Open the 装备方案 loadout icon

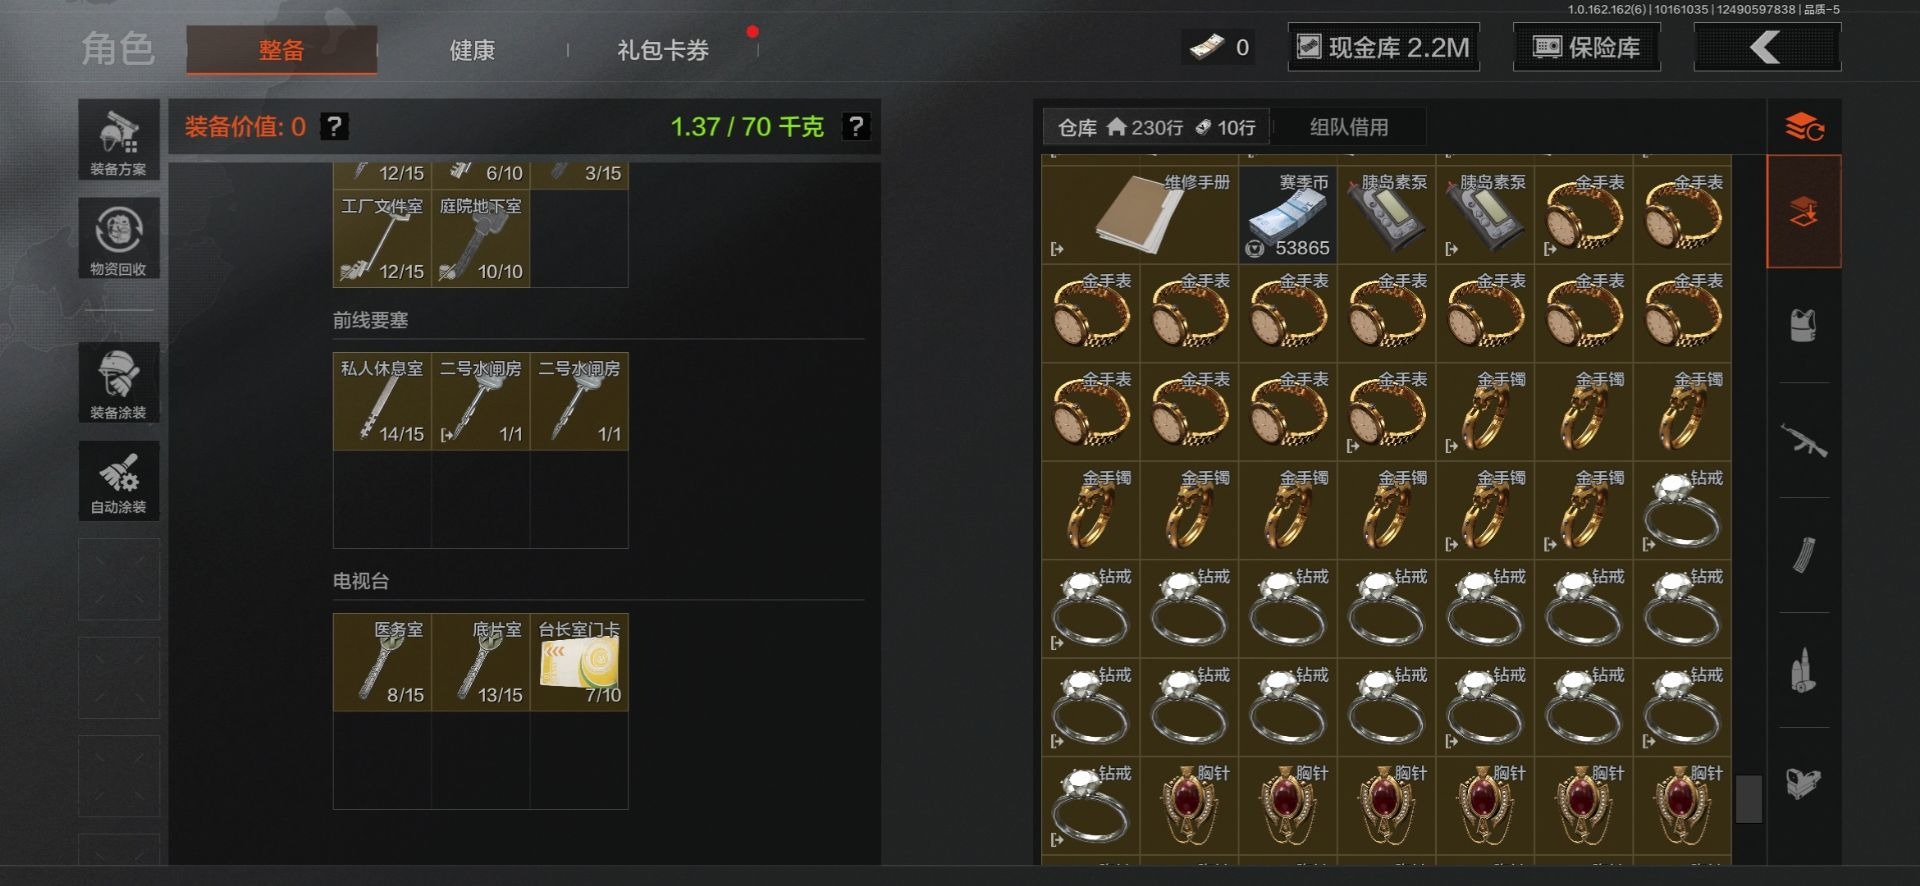click(119, 140)
